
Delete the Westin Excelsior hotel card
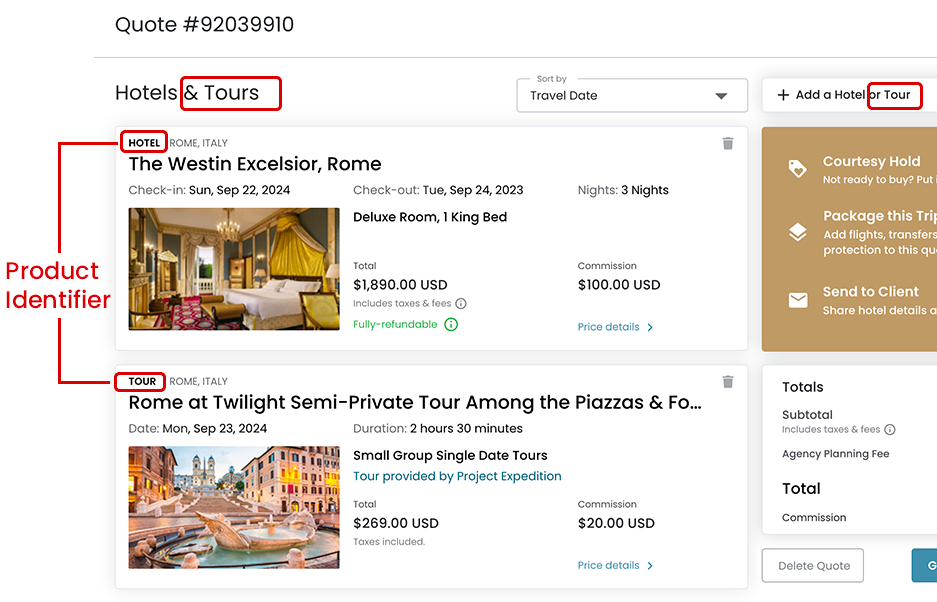coord(728,143)
